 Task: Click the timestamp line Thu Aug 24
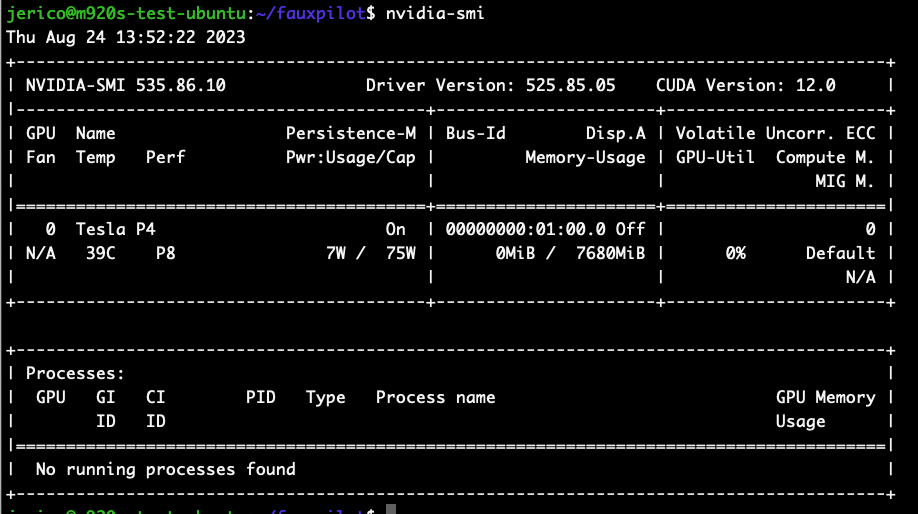tap(126, 37)
